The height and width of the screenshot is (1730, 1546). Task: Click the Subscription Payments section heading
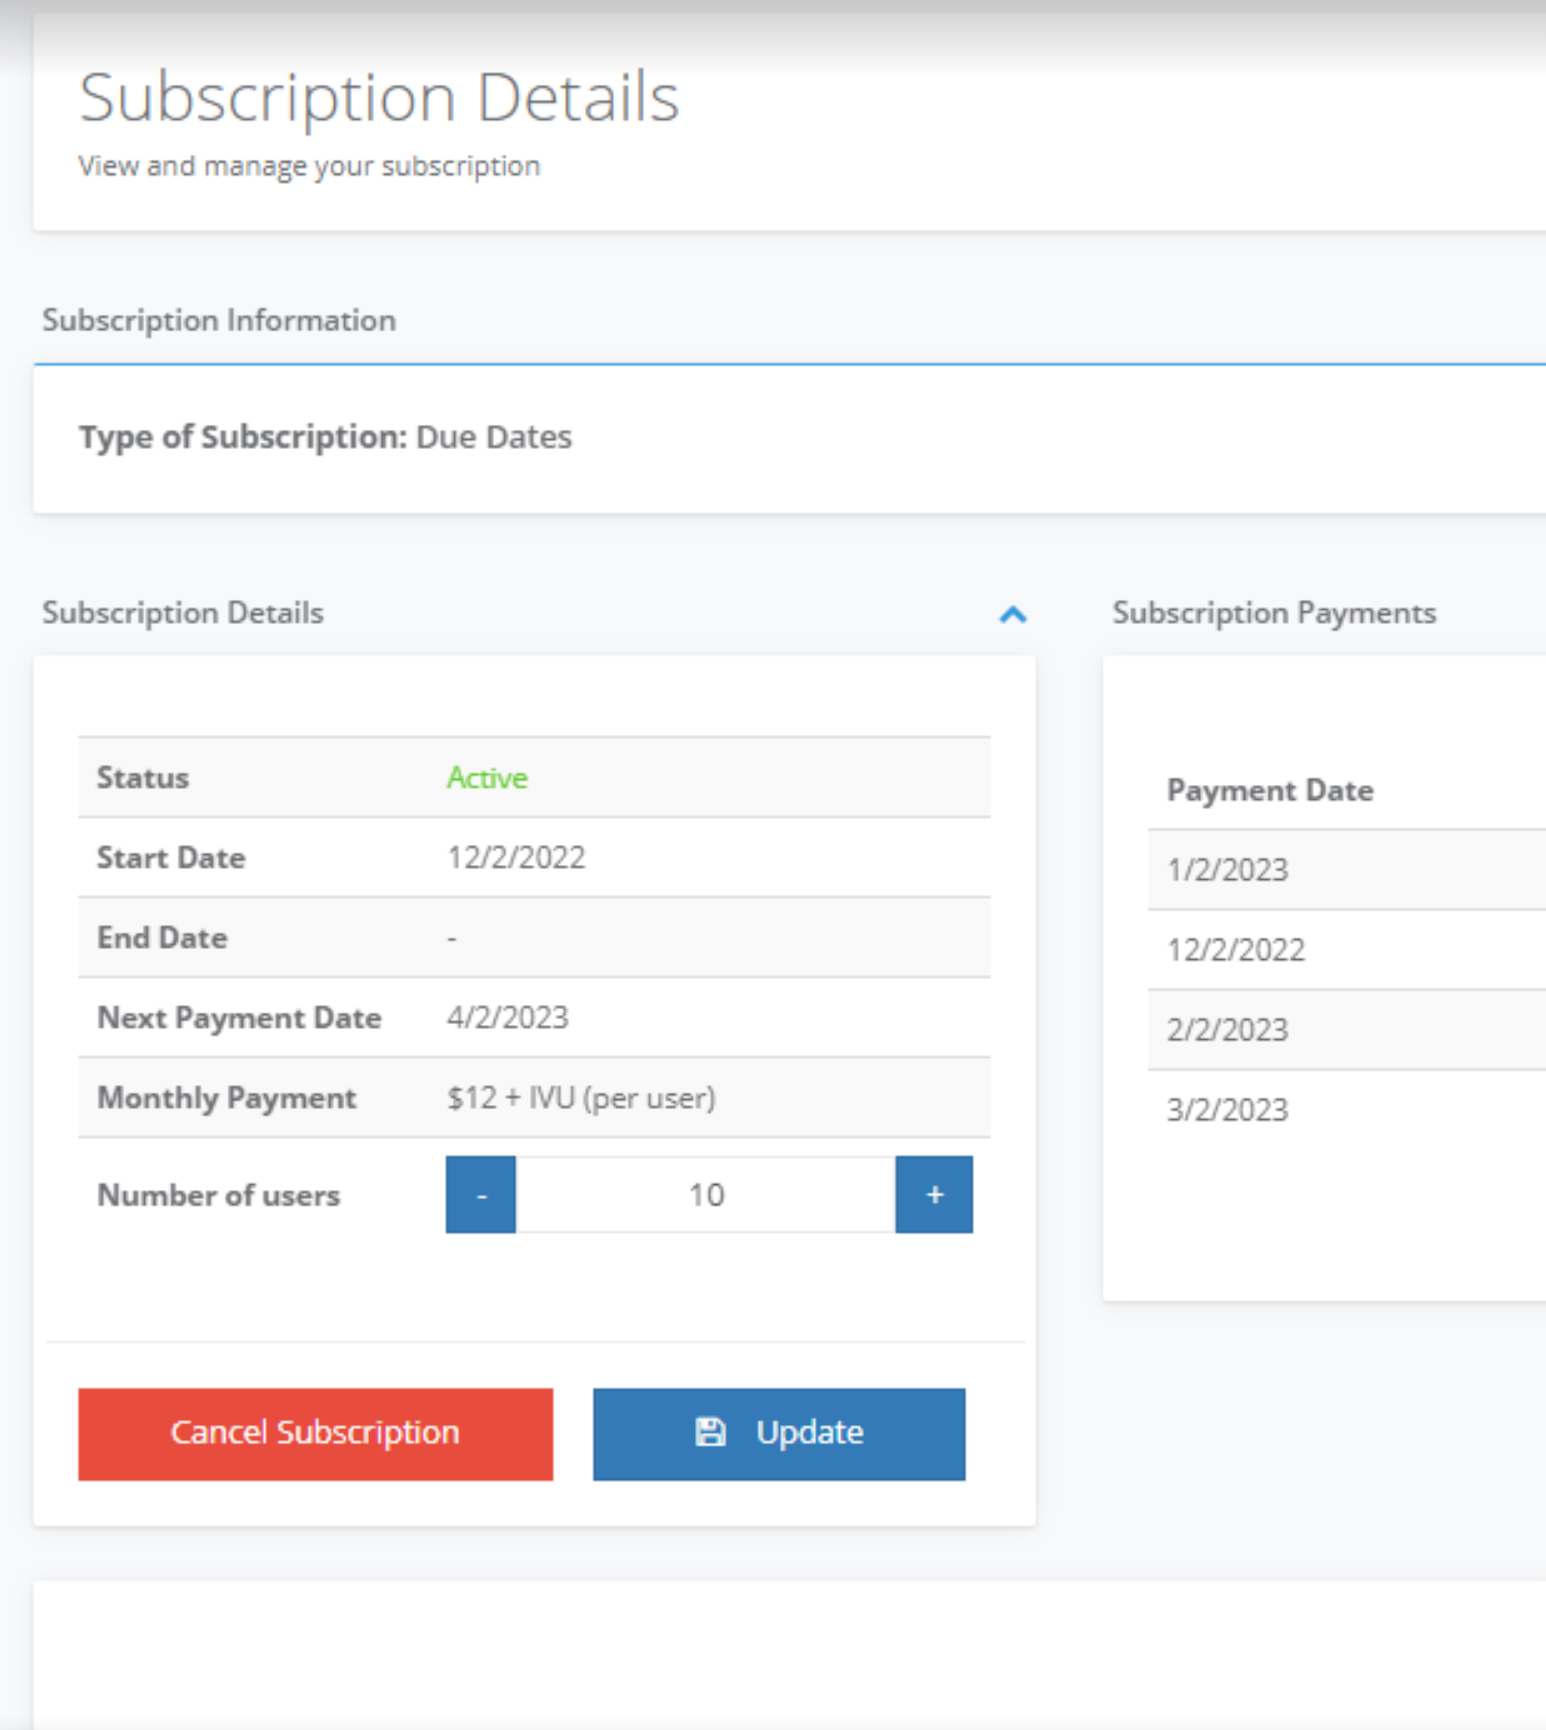1274,613
